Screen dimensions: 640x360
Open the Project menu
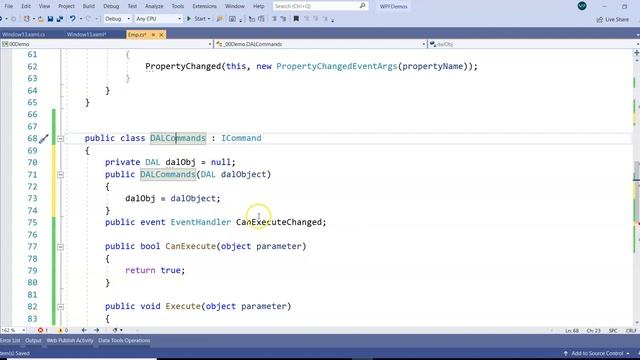pos(66,6)
